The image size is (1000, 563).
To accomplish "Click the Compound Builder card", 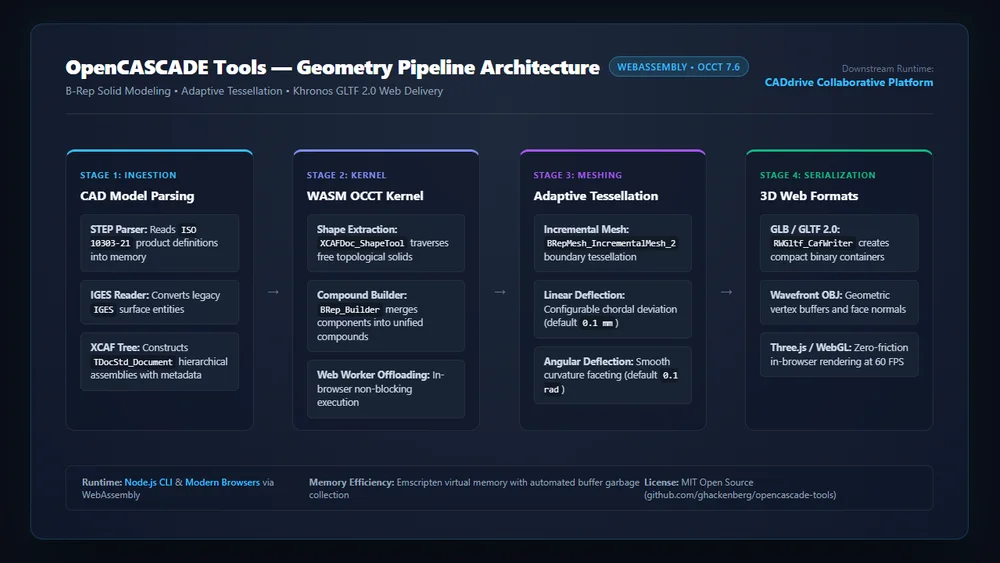I will pos(386,316).
